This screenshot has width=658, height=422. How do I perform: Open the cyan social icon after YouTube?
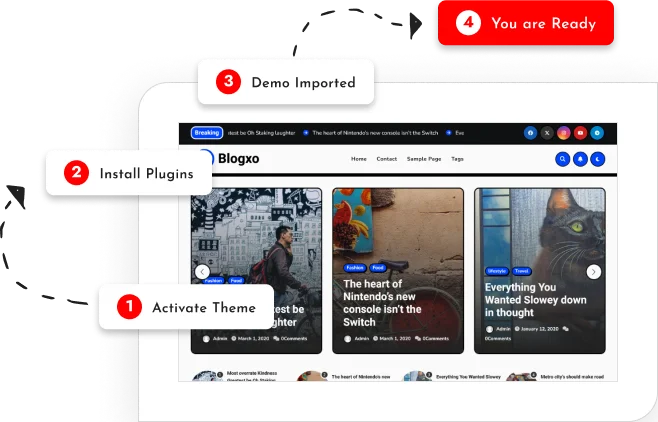click(597, 133)
